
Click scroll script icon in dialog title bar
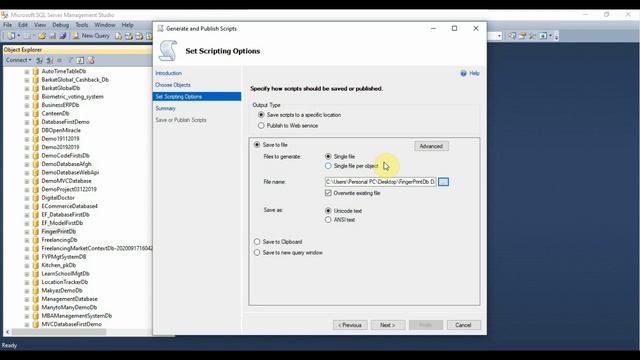[160, 29]
